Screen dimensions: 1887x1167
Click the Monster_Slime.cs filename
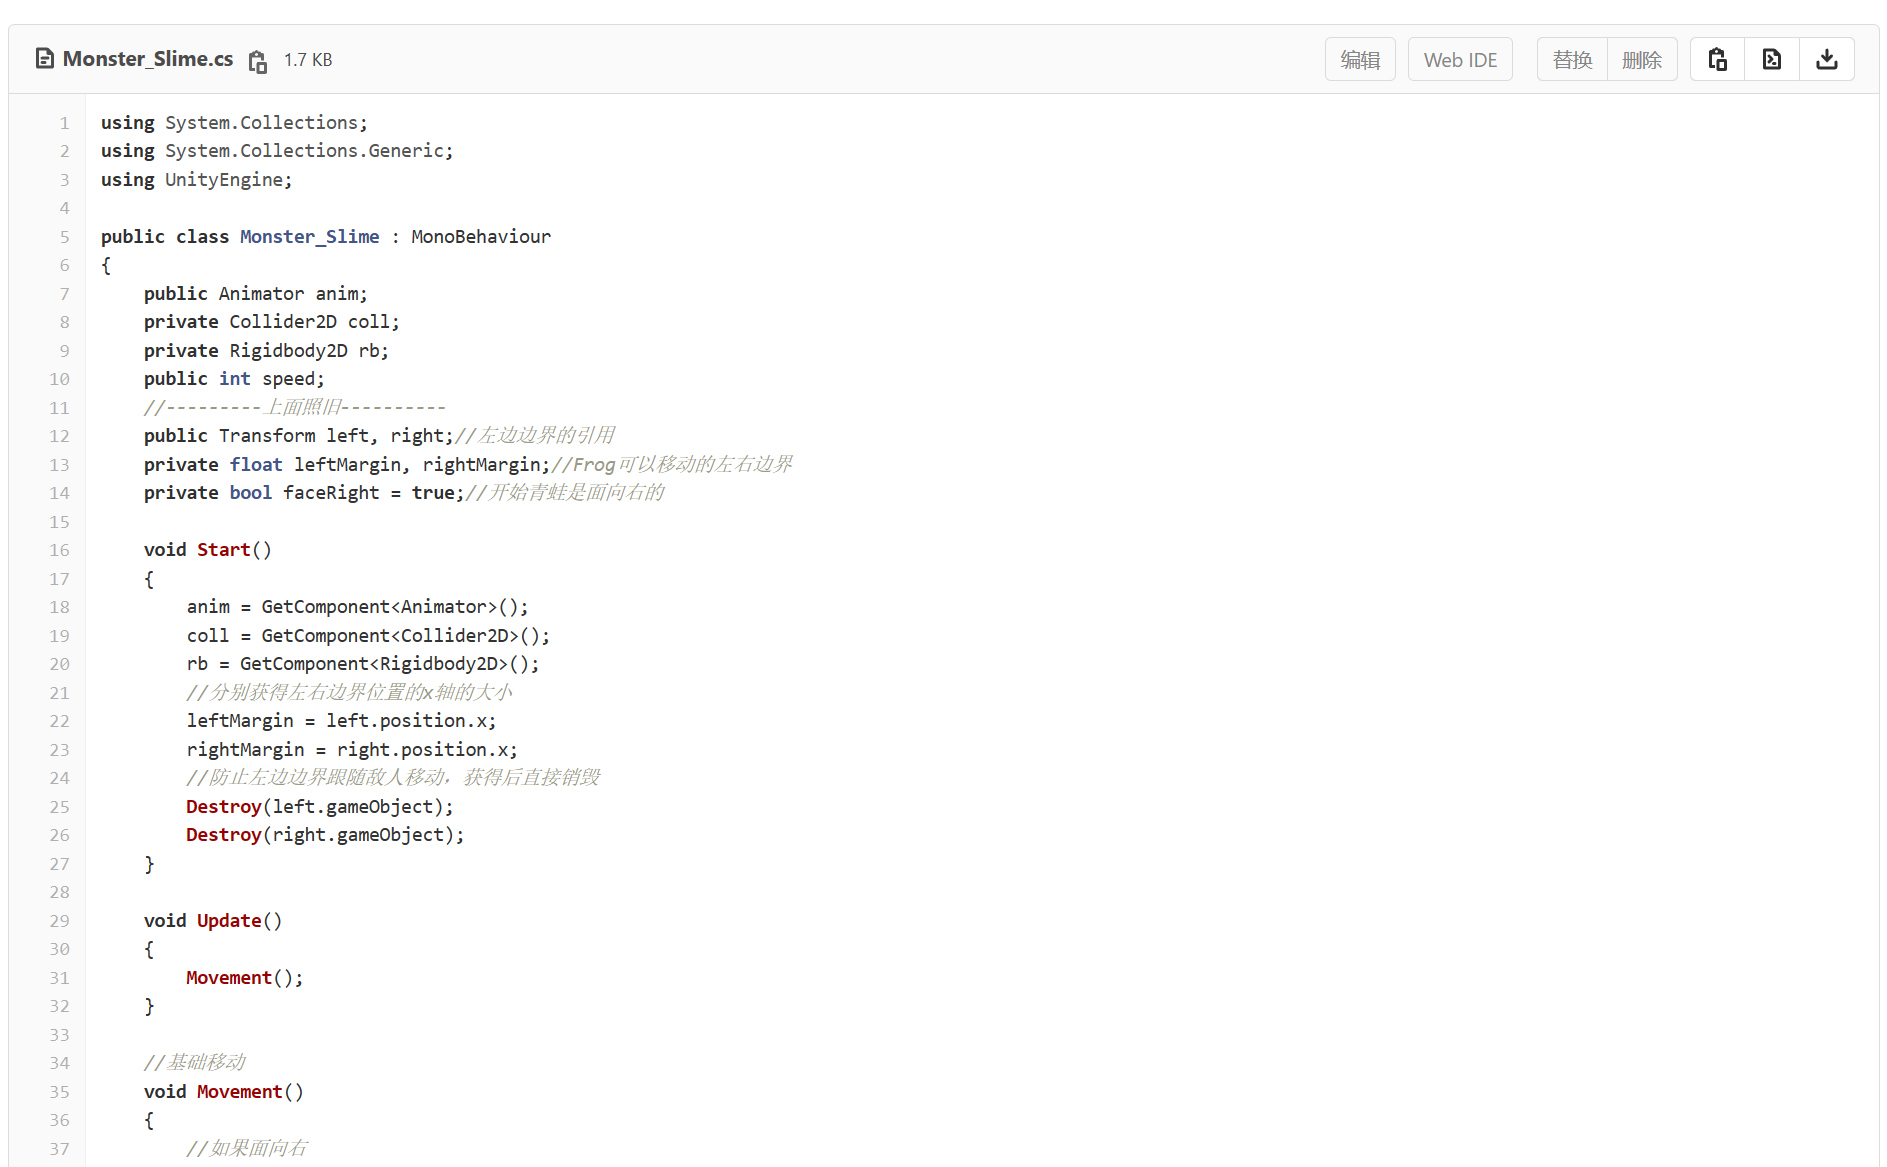click(x=148, y=59)
